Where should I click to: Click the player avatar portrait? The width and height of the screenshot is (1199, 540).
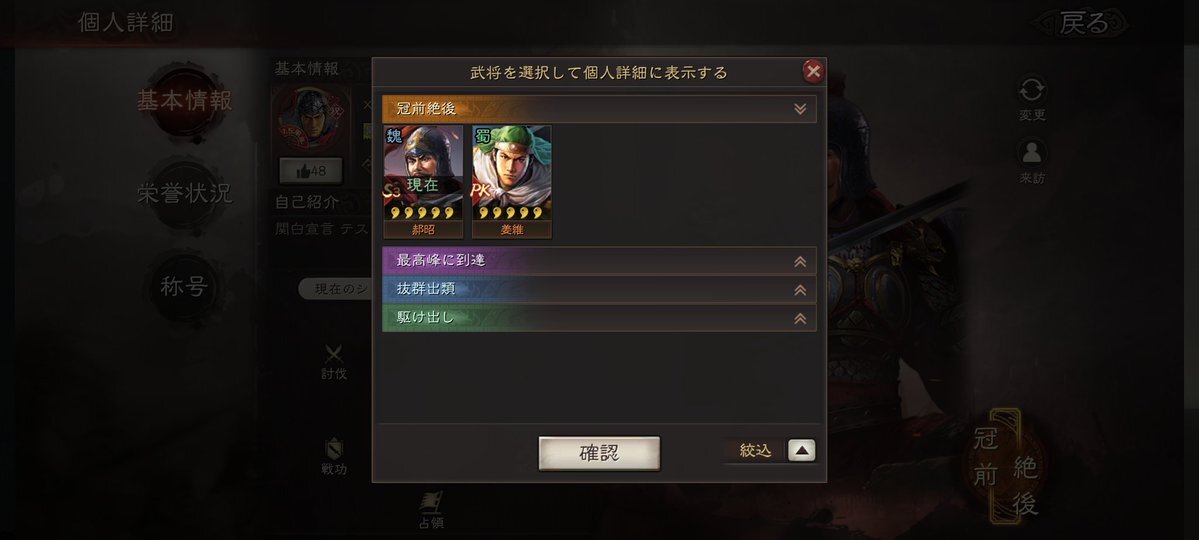tap(312, 119)
